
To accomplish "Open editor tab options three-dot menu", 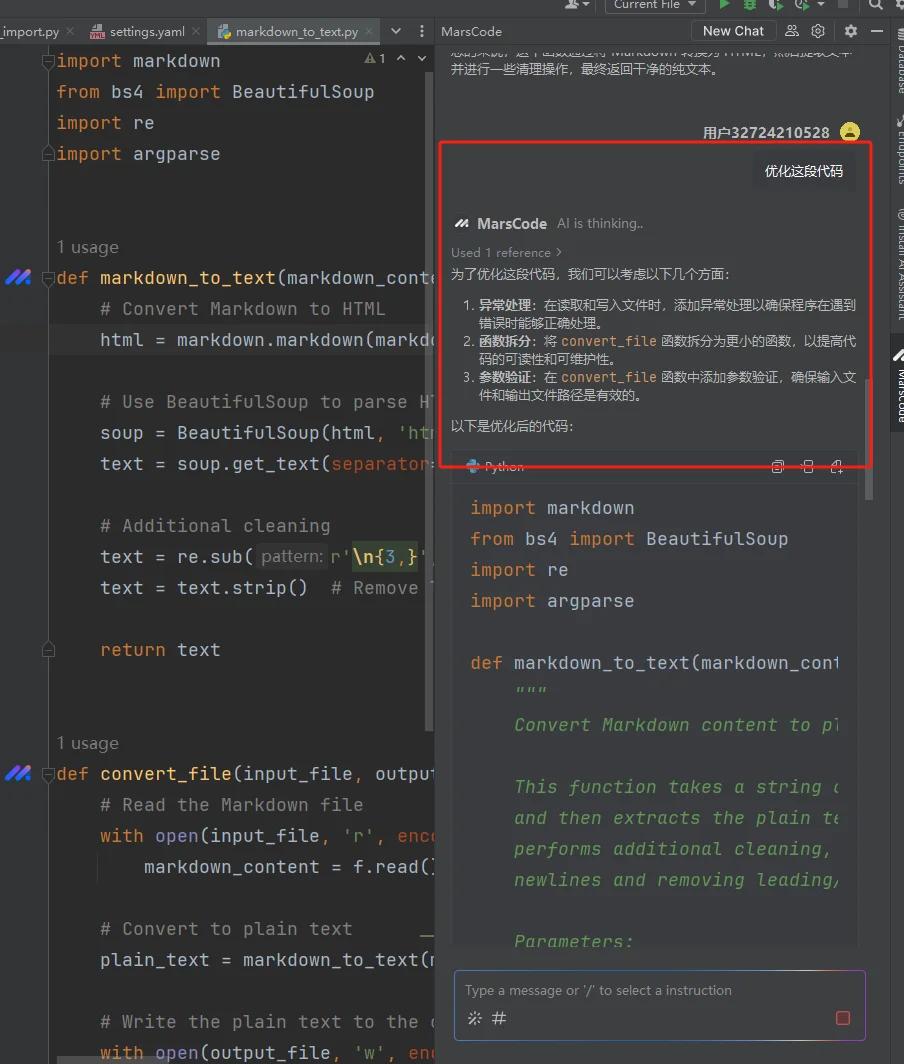I will point(421,31).
